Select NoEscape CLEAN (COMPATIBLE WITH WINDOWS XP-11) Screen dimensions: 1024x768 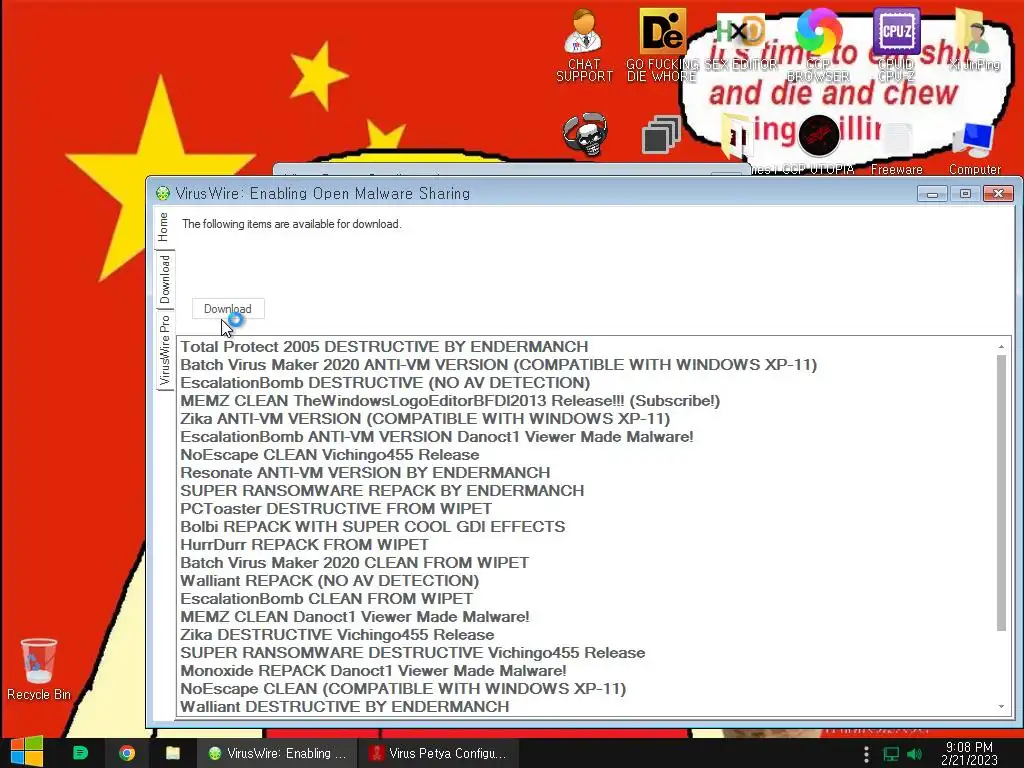pyautogui.click(x=403, y=688)
